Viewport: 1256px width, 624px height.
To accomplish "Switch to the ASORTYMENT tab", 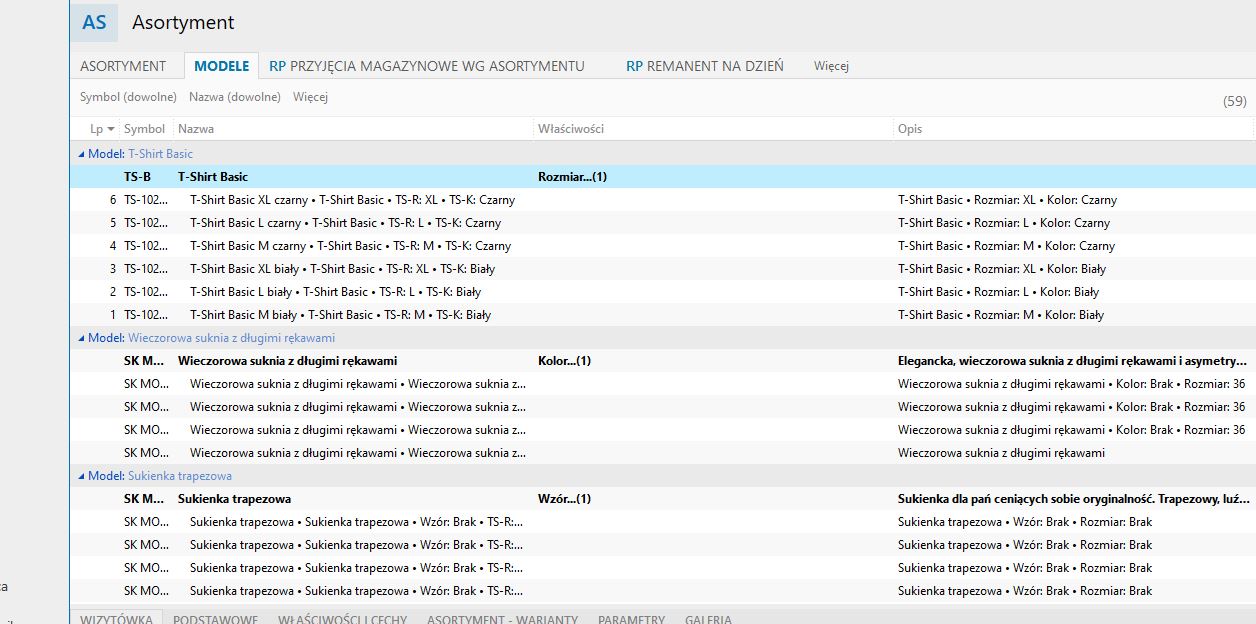I will (123, 66).
